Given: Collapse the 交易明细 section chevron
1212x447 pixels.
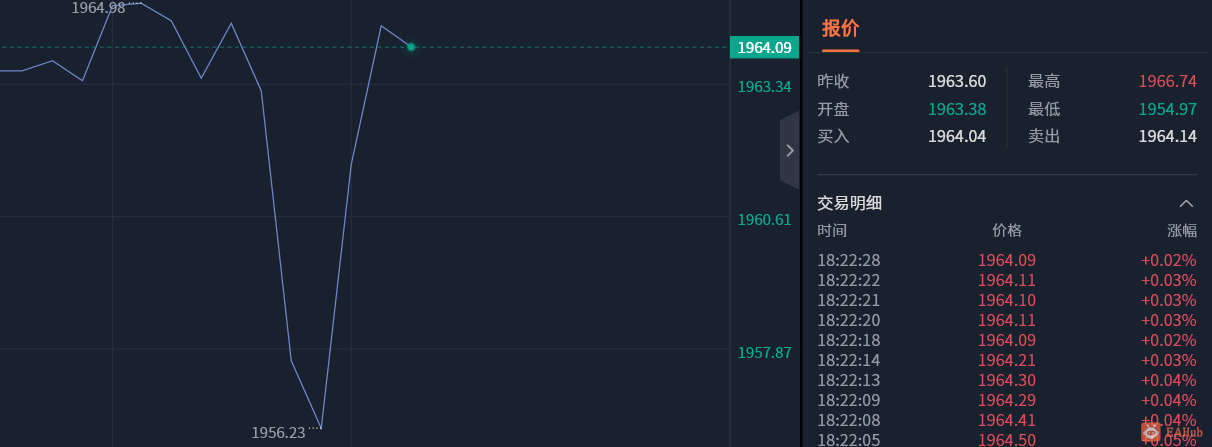Looking at the screenshot, I should (1187, 203).
